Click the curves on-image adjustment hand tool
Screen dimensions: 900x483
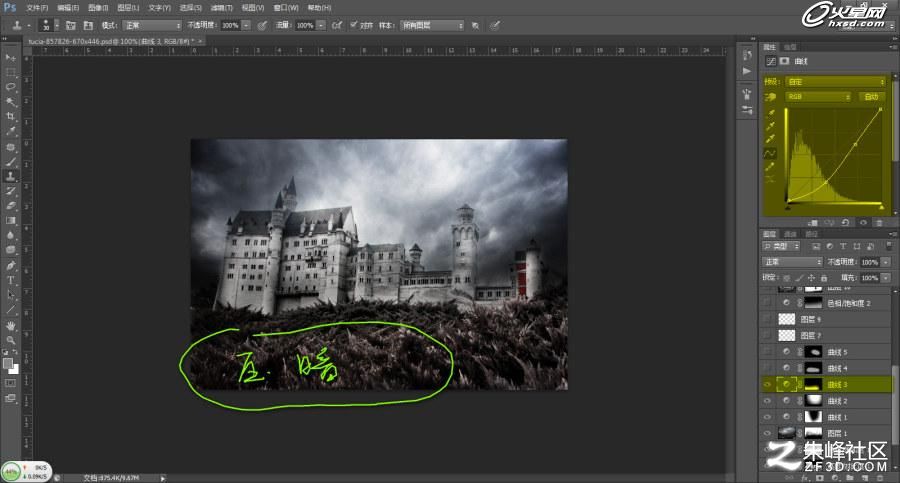tap(770, 97)
